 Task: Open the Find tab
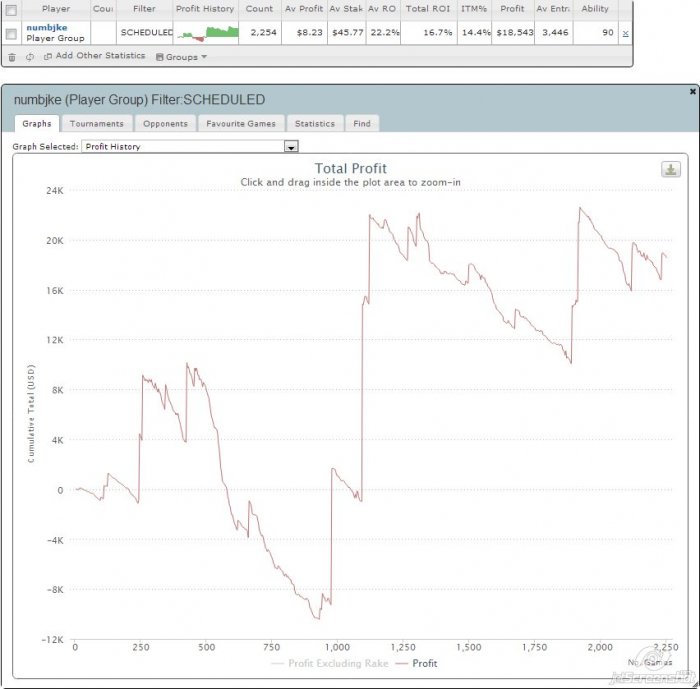point(362,123)
